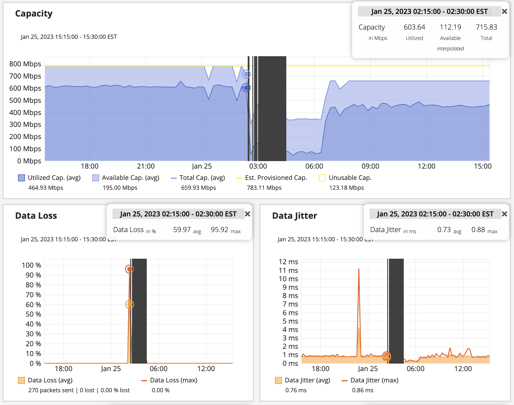Toggle Data Loss (max) legend line
Screen dimensions: 514x405
(144, 380)
